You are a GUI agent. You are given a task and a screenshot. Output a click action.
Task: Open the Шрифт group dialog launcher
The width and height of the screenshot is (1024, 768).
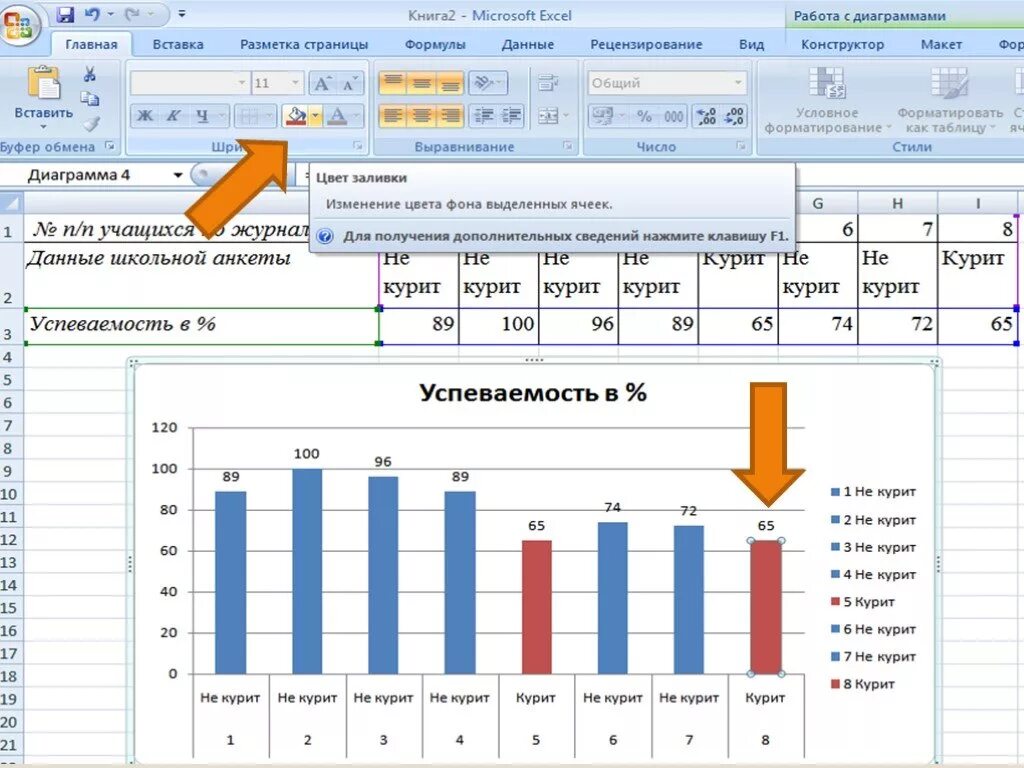pyautogui.click(x=358, y=146)
